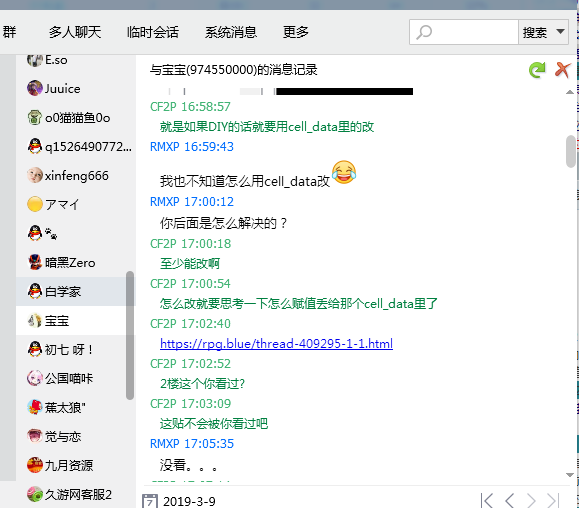Click 自学家 penguin avatar
Image resolution: width=579 pixels, height=508 pixels.
(x=35, y=291)
